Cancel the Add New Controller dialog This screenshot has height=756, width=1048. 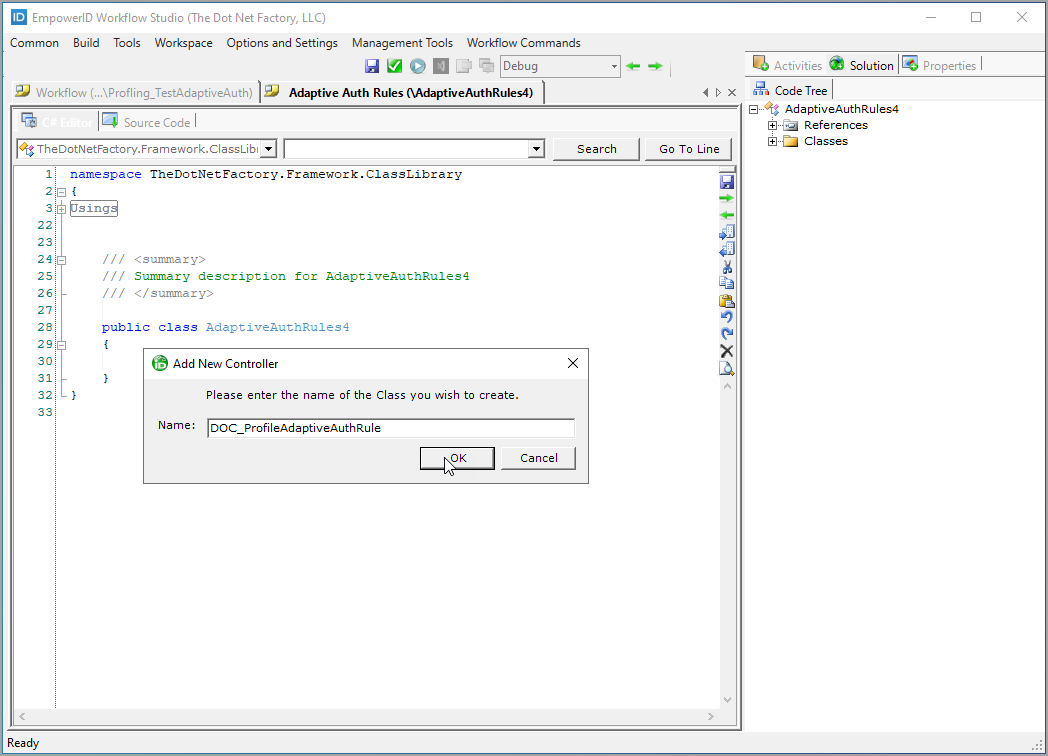pyautogui.click(x=538, y=458)
